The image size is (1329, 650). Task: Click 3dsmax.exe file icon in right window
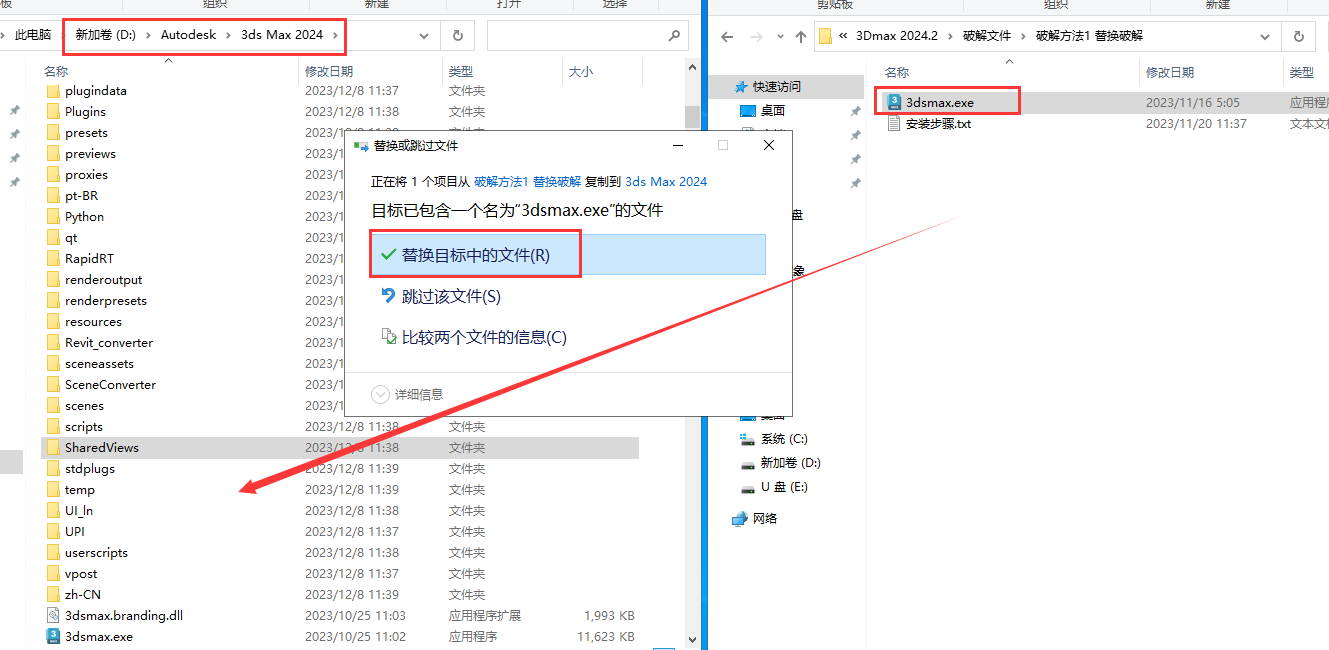tap(895, 102)
